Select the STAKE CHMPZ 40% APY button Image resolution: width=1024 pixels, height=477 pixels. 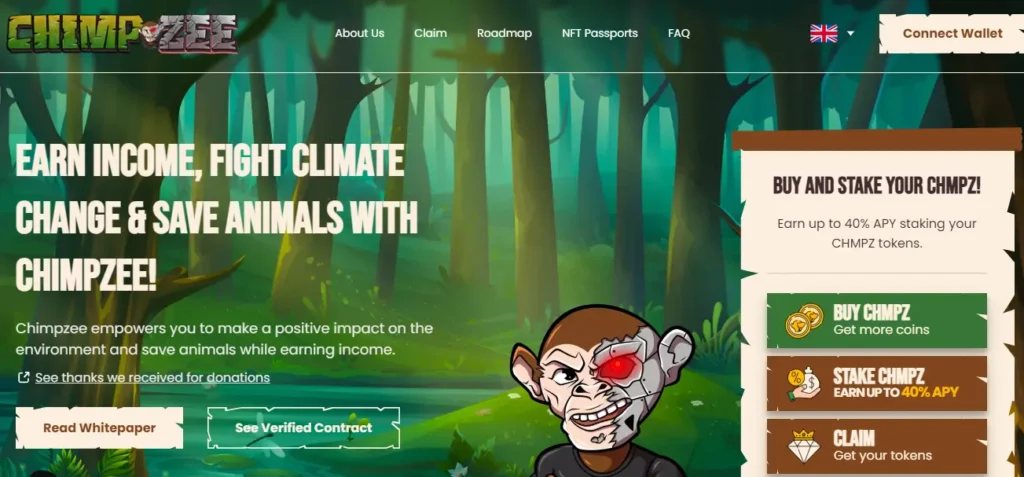click(876, 384)
